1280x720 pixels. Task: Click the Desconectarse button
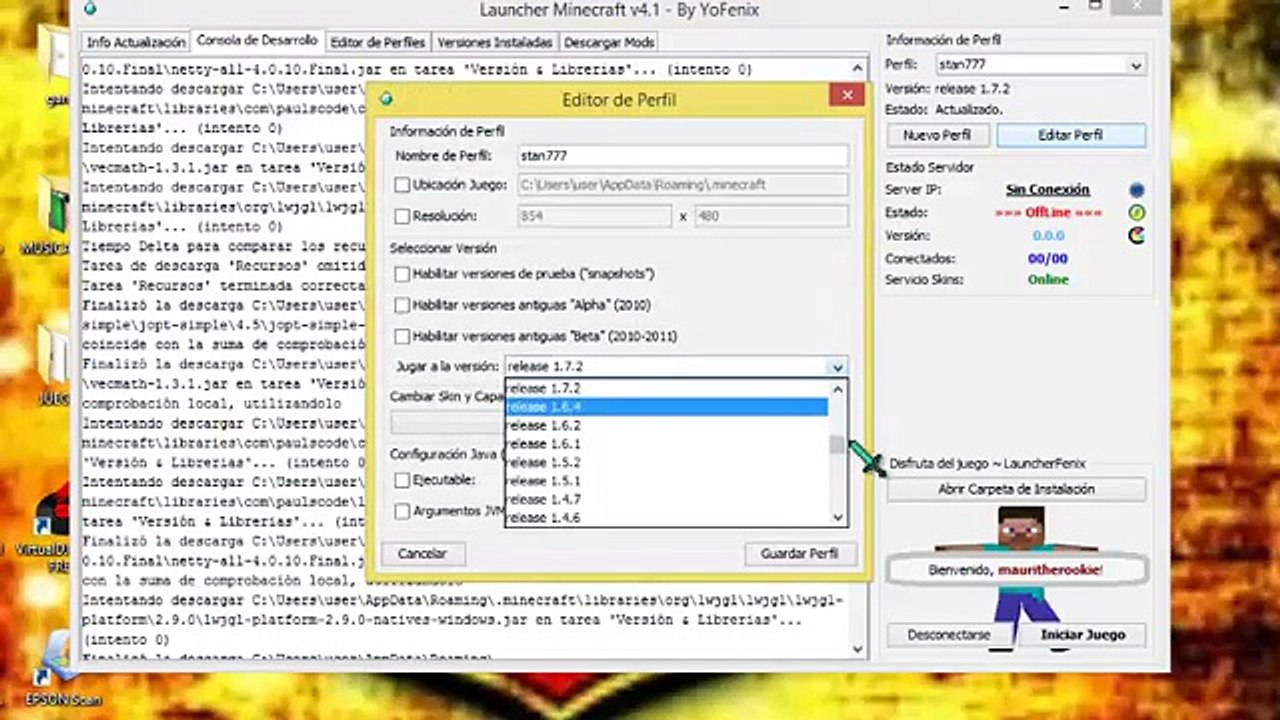(x=949, y=635)
